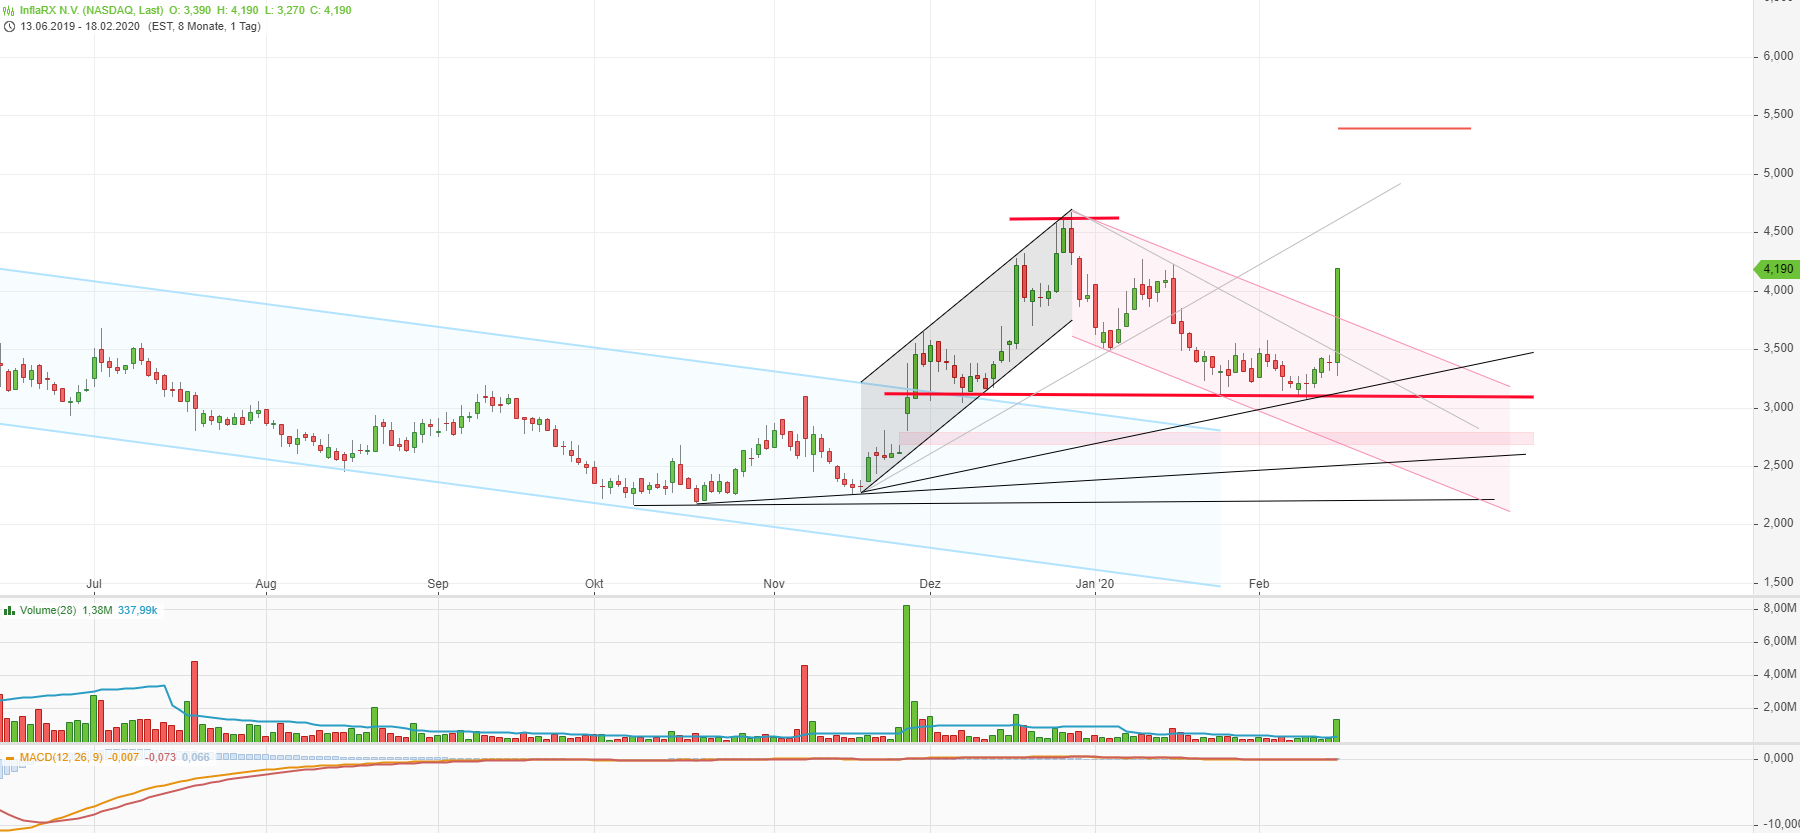Click the Volume indicator bar icon
The width and height of the screenshot is (1800, 833).
tap(9, 610)
